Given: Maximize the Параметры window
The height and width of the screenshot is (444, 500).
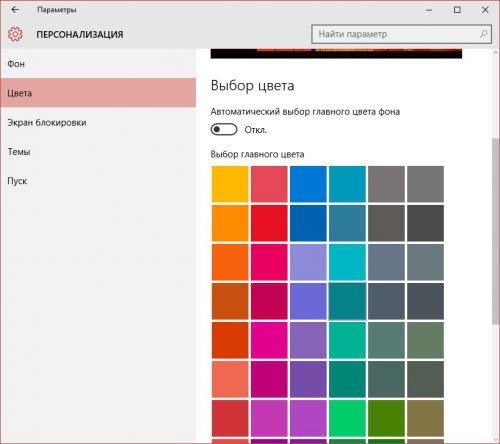Looking at the screenshot, I should click(x=457, y=10).
